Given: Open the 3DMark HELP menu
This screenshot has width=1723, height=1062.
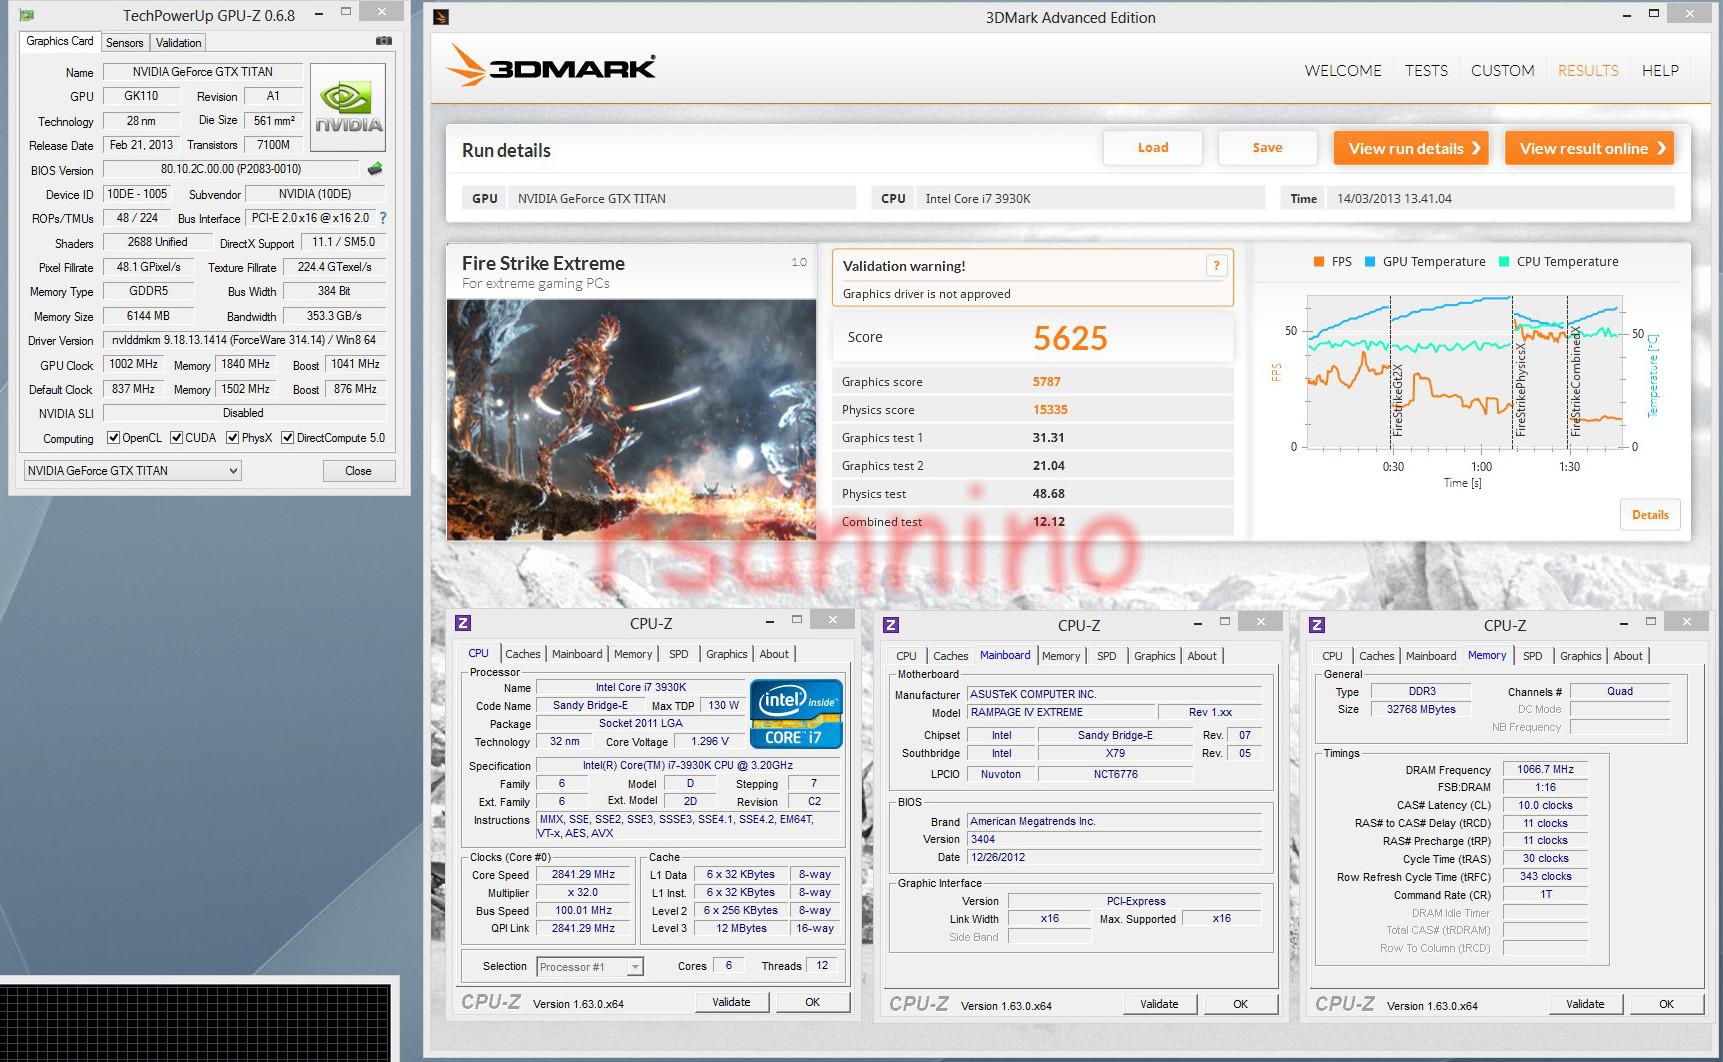Looking at the screenshot, I should pyautogui.click(x=1660, y=70).
